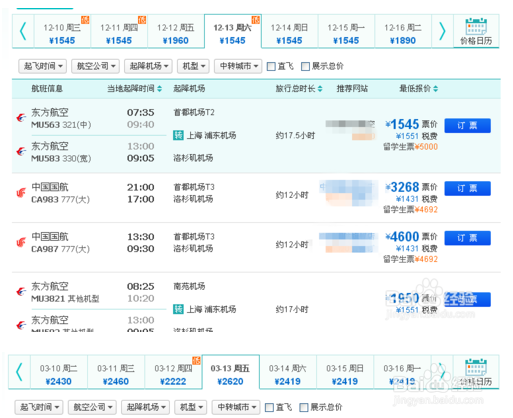Click Air China logo beside CA983

tap(21, 193)
